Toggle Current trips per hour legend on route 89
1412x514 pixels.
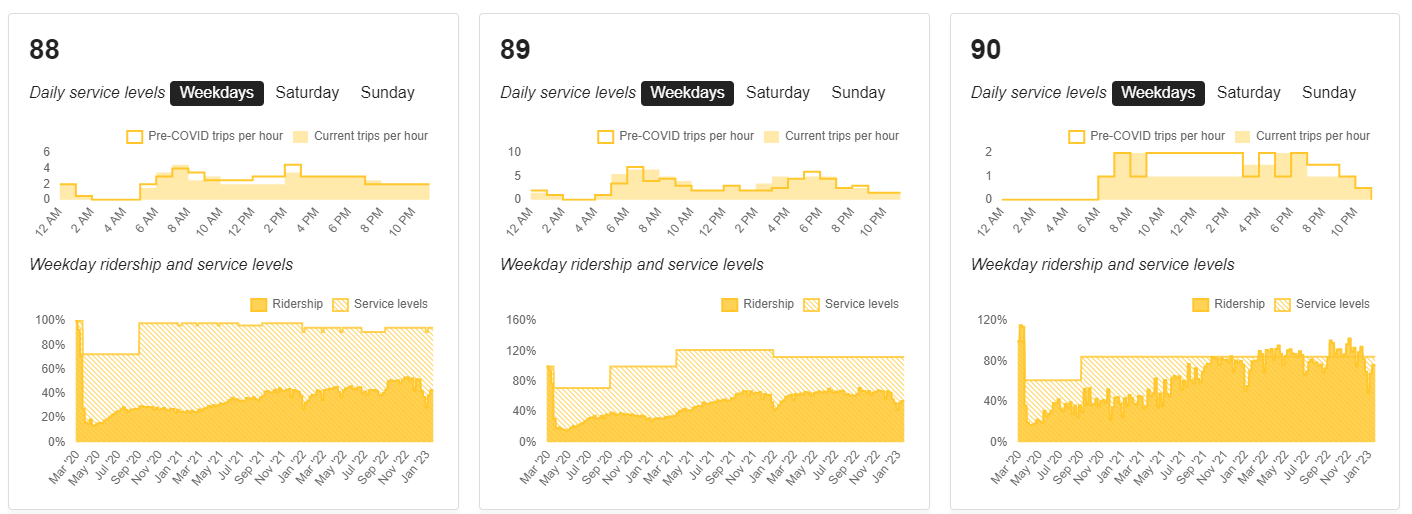click(772, 136)
